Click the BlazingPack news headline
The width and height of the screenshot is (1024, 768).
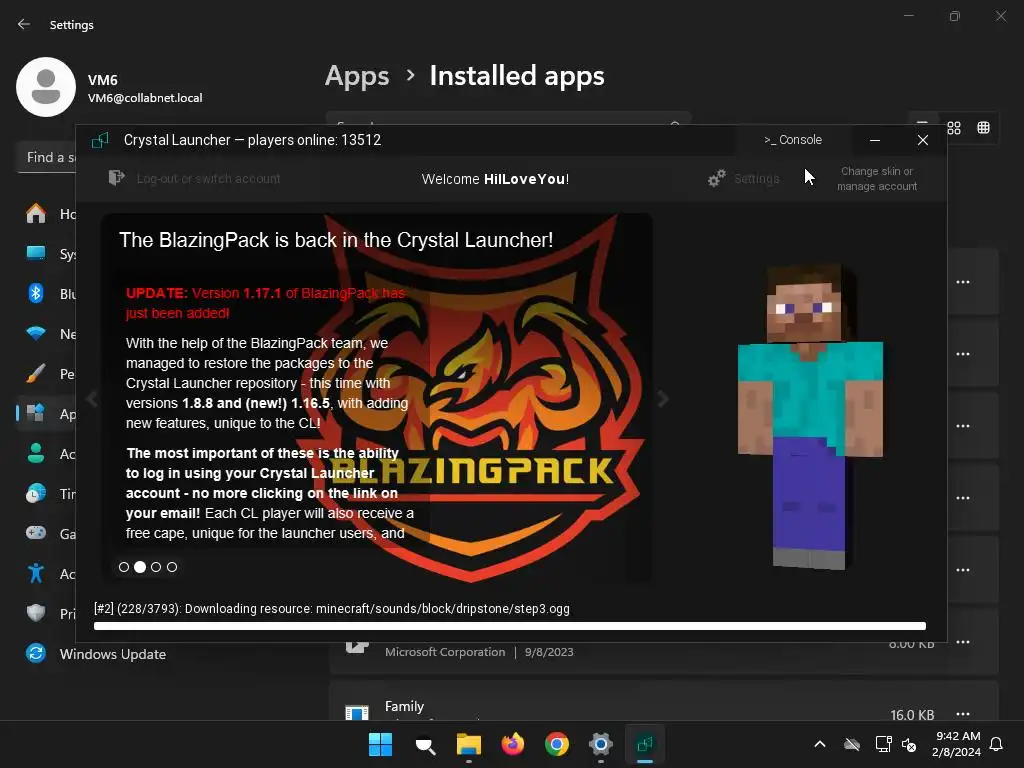[336, 240]
